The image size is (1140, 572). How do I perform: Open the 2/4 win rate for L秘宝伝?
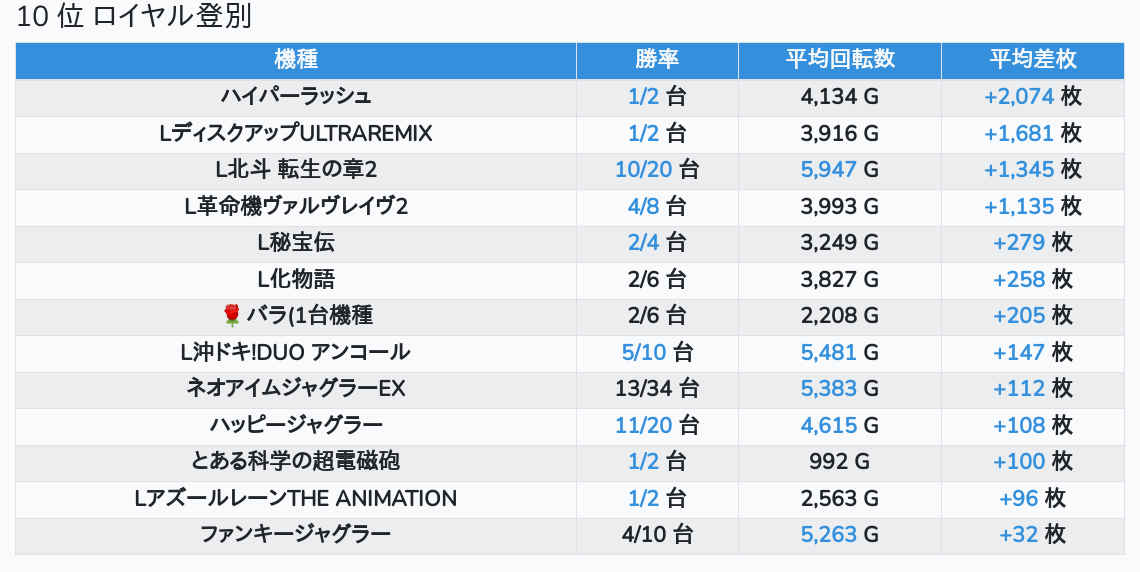click(644, 243)
